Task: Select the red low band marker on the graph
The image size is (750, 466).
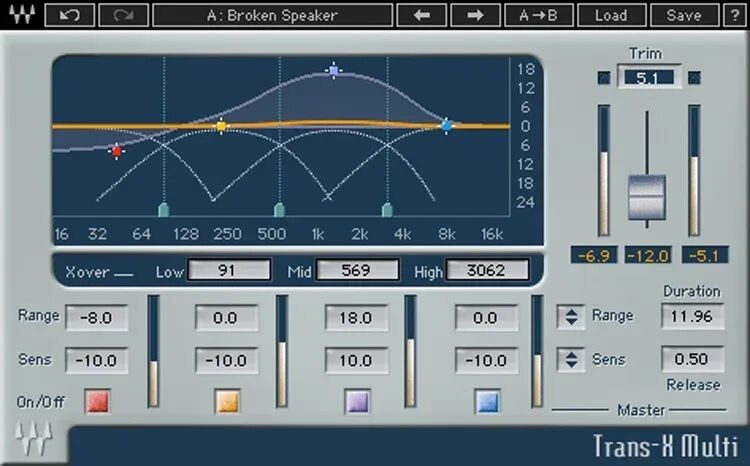Action: coord(116,151)
